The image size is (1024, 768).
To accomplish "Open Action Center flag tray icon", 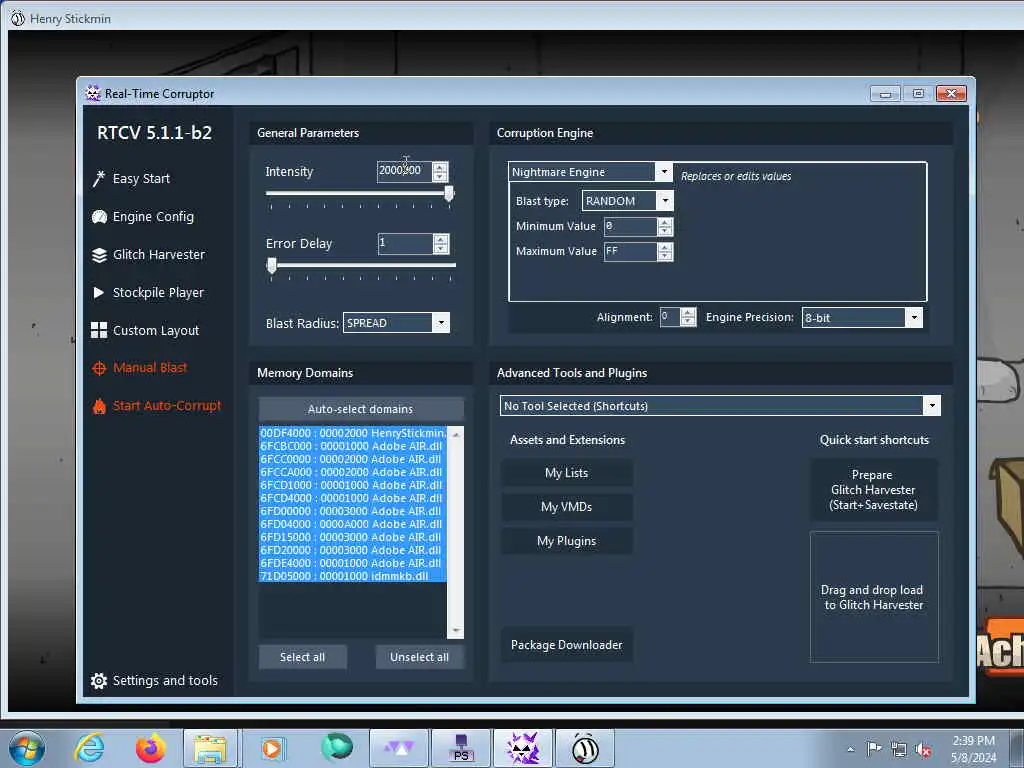I will 874,749.
